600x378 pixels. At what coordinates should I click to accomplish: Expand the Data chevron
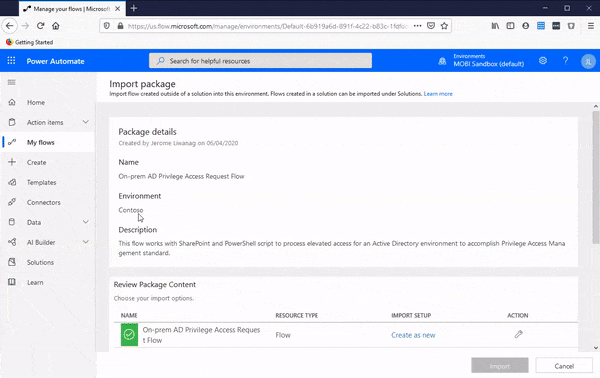click(x=86, y=222)
